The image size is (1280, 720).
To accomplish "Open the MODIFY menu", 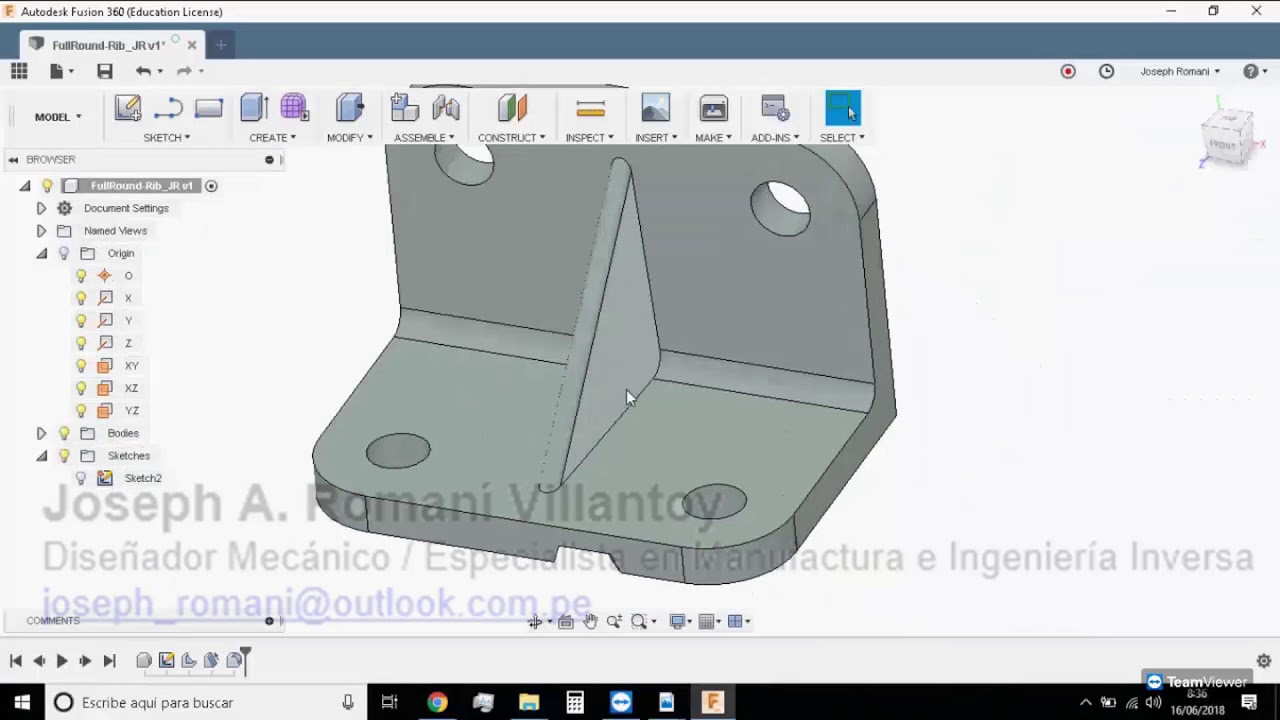I will pyautogui.click(x=350, y=138).
